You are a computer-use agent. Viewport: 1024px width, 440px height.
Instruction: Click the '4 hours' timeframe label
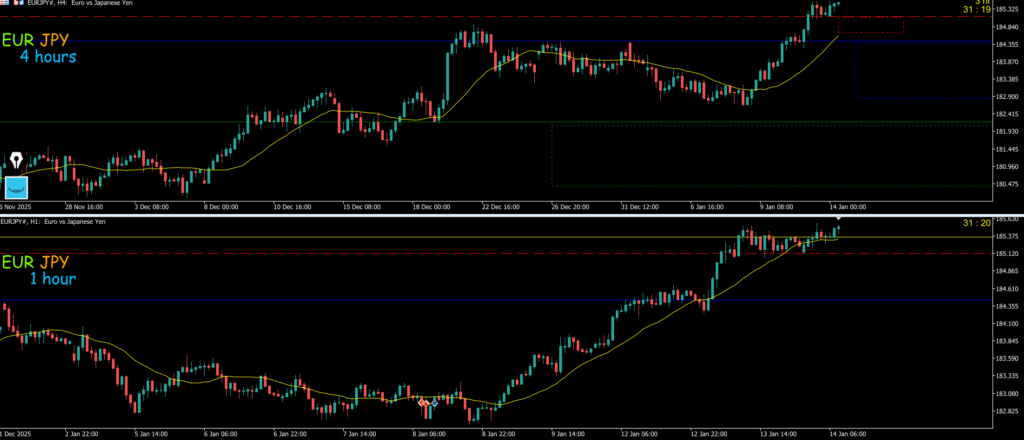click(47, 57)
